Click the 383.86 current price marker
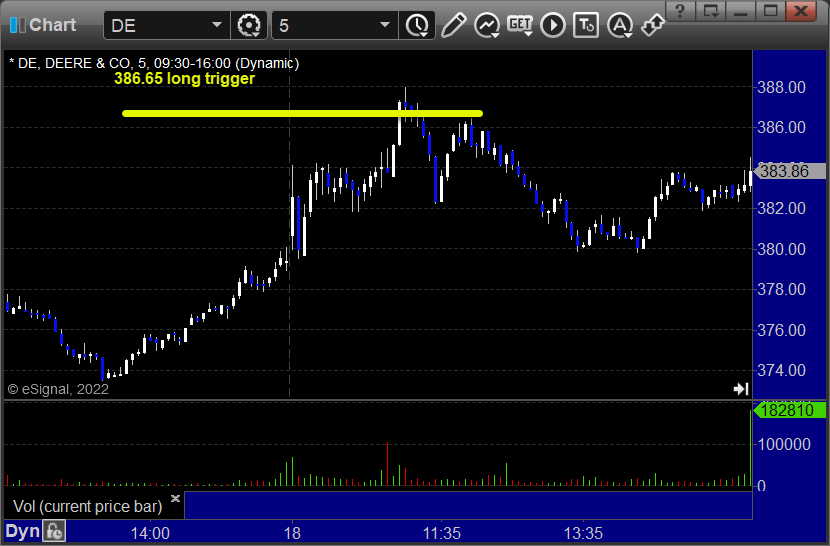 point(790,171)
